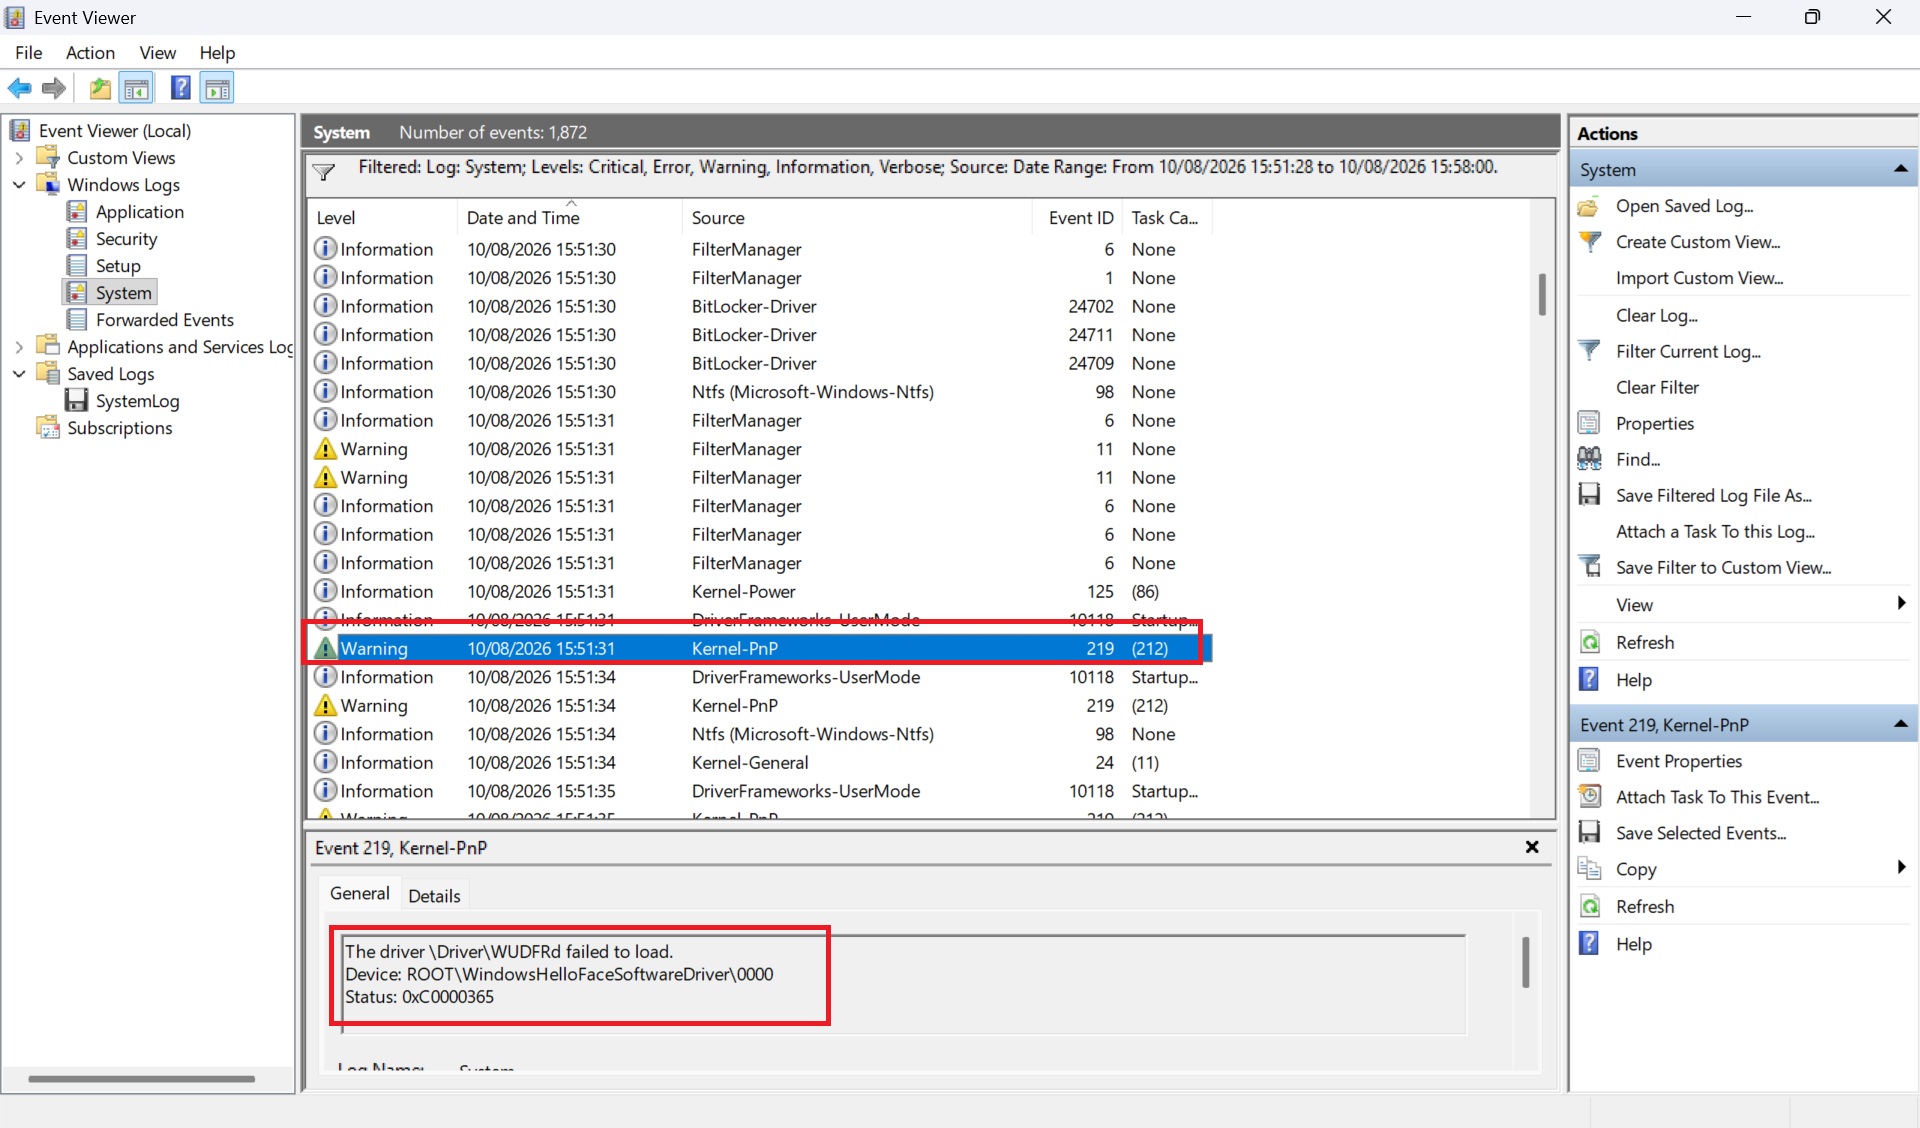Collapse the Saved Logs tree node

(x=19, y=374)
